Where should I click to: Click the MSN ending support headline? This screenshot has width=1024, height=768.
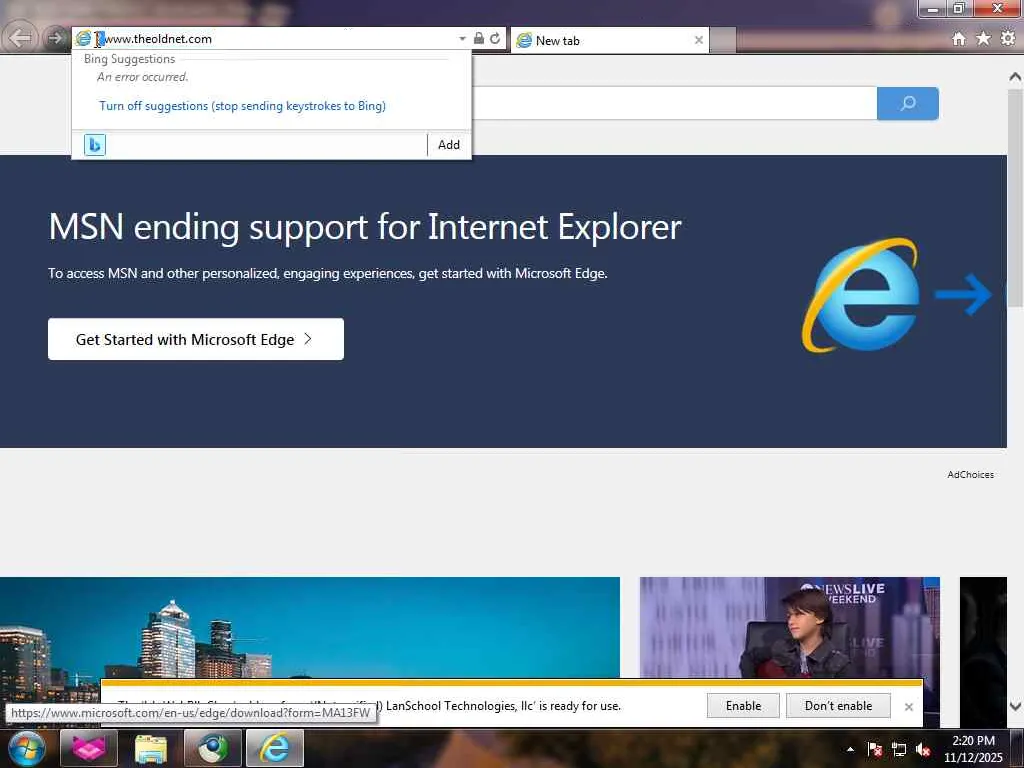364,227
